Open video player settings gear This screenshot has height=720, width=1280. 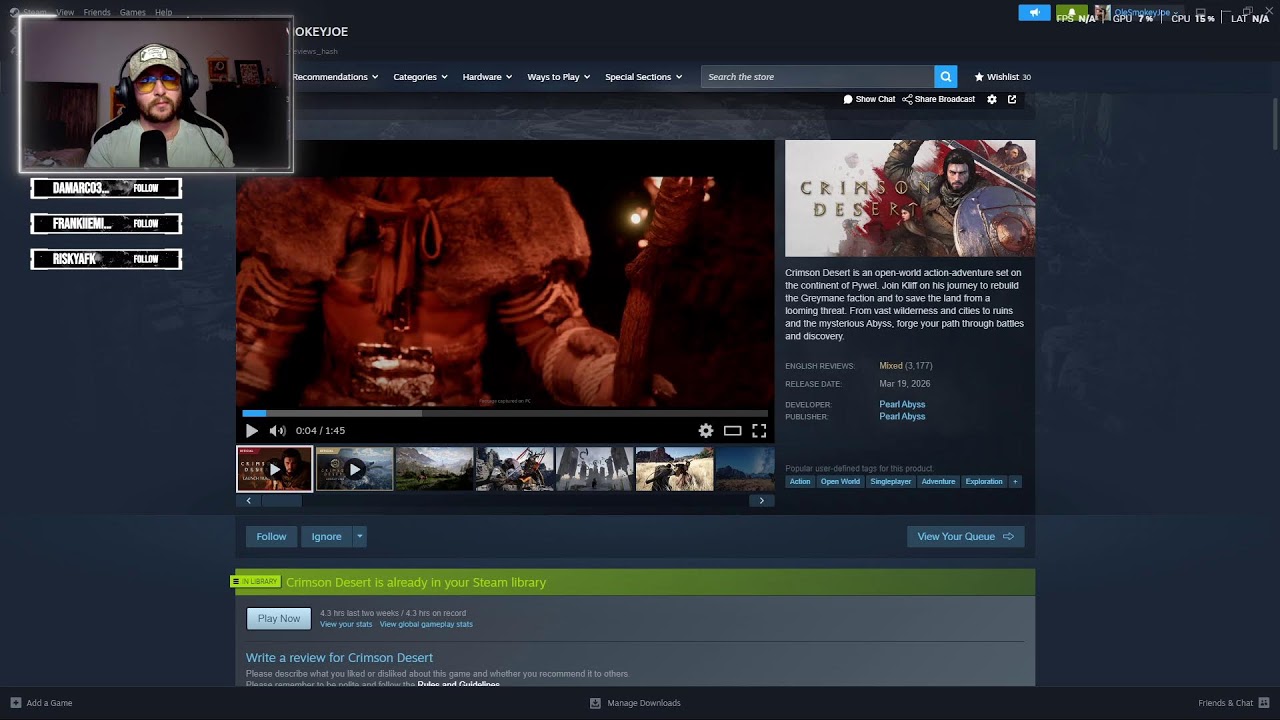click(x=706, y=431)
